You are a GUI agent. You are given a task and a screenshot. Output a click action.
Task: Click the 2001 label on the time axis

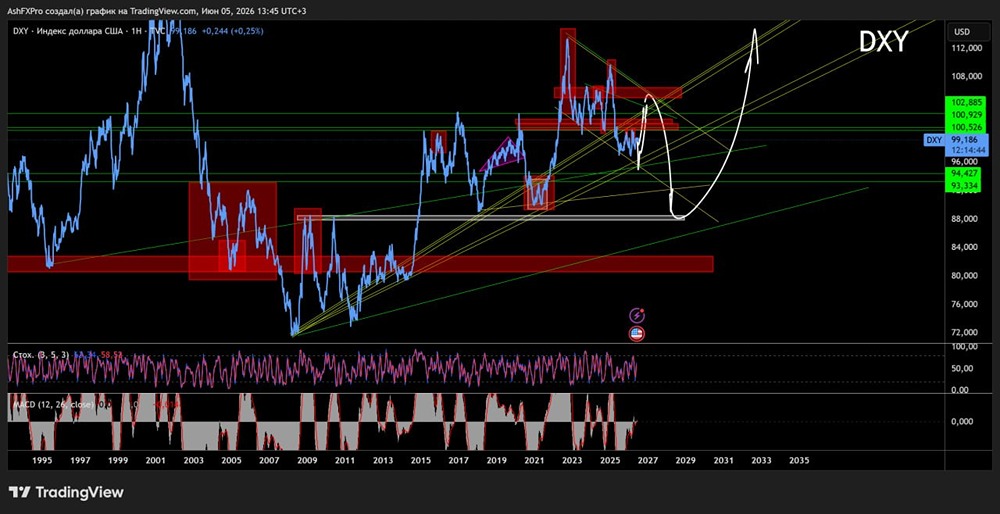click(155, 460)
